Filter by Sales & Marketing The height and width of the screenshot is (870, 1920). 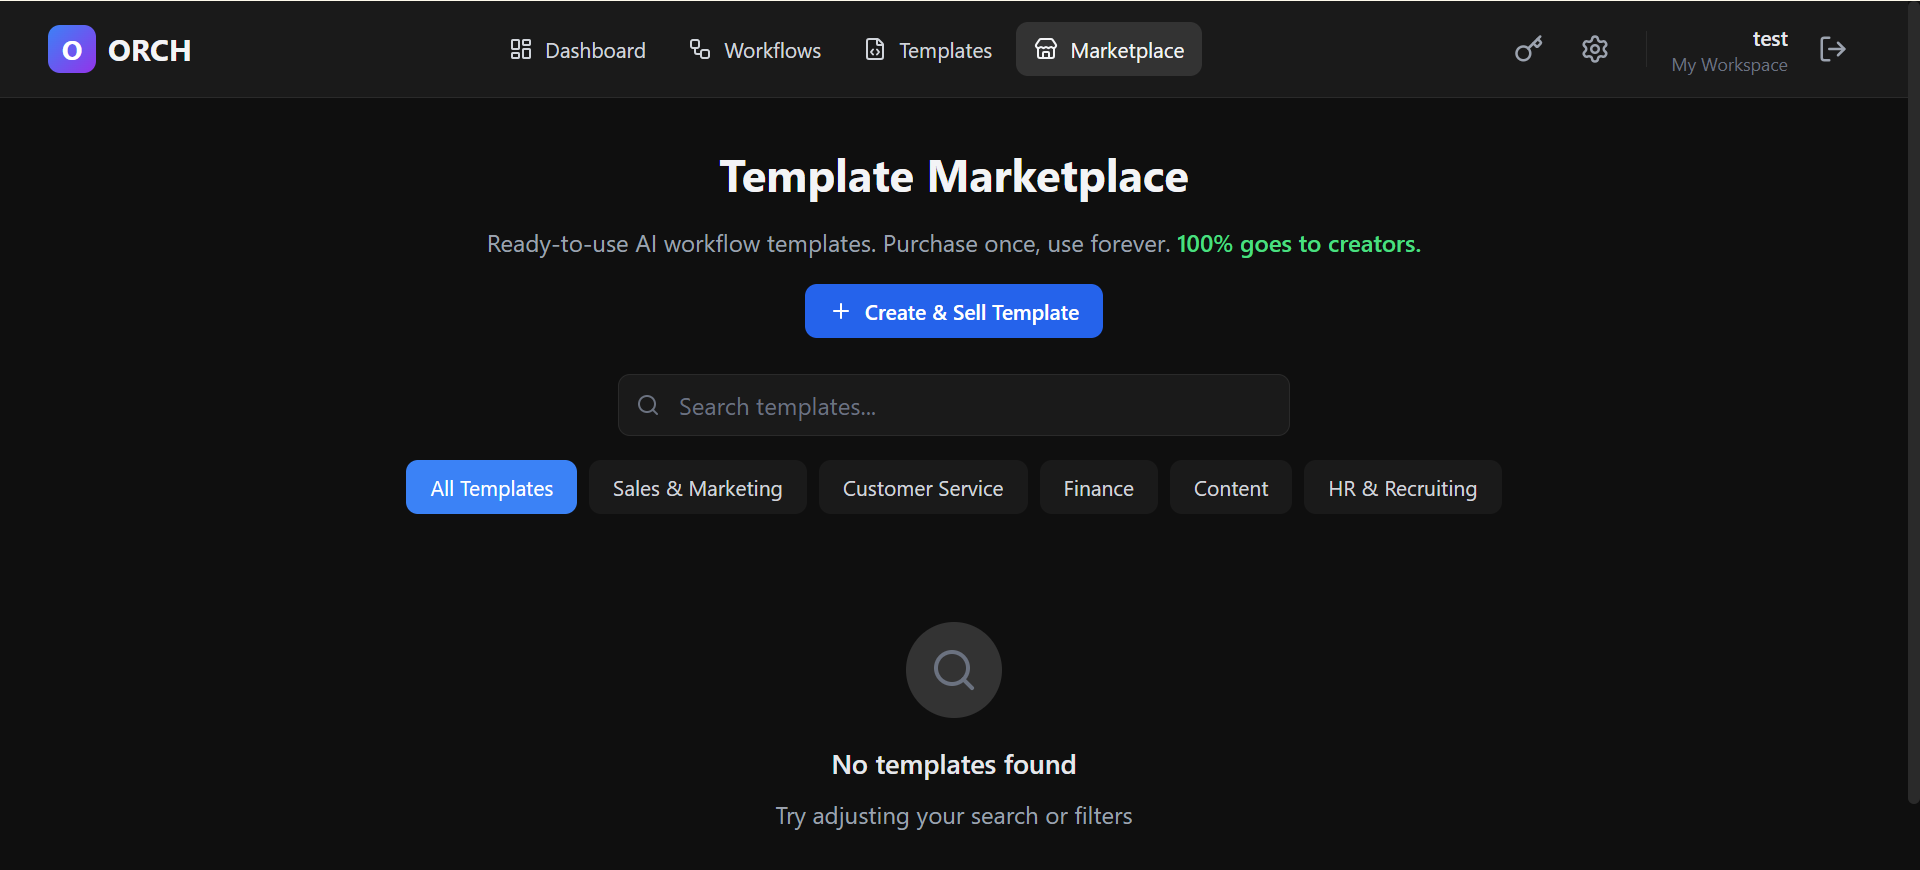[x=697, y=487]
